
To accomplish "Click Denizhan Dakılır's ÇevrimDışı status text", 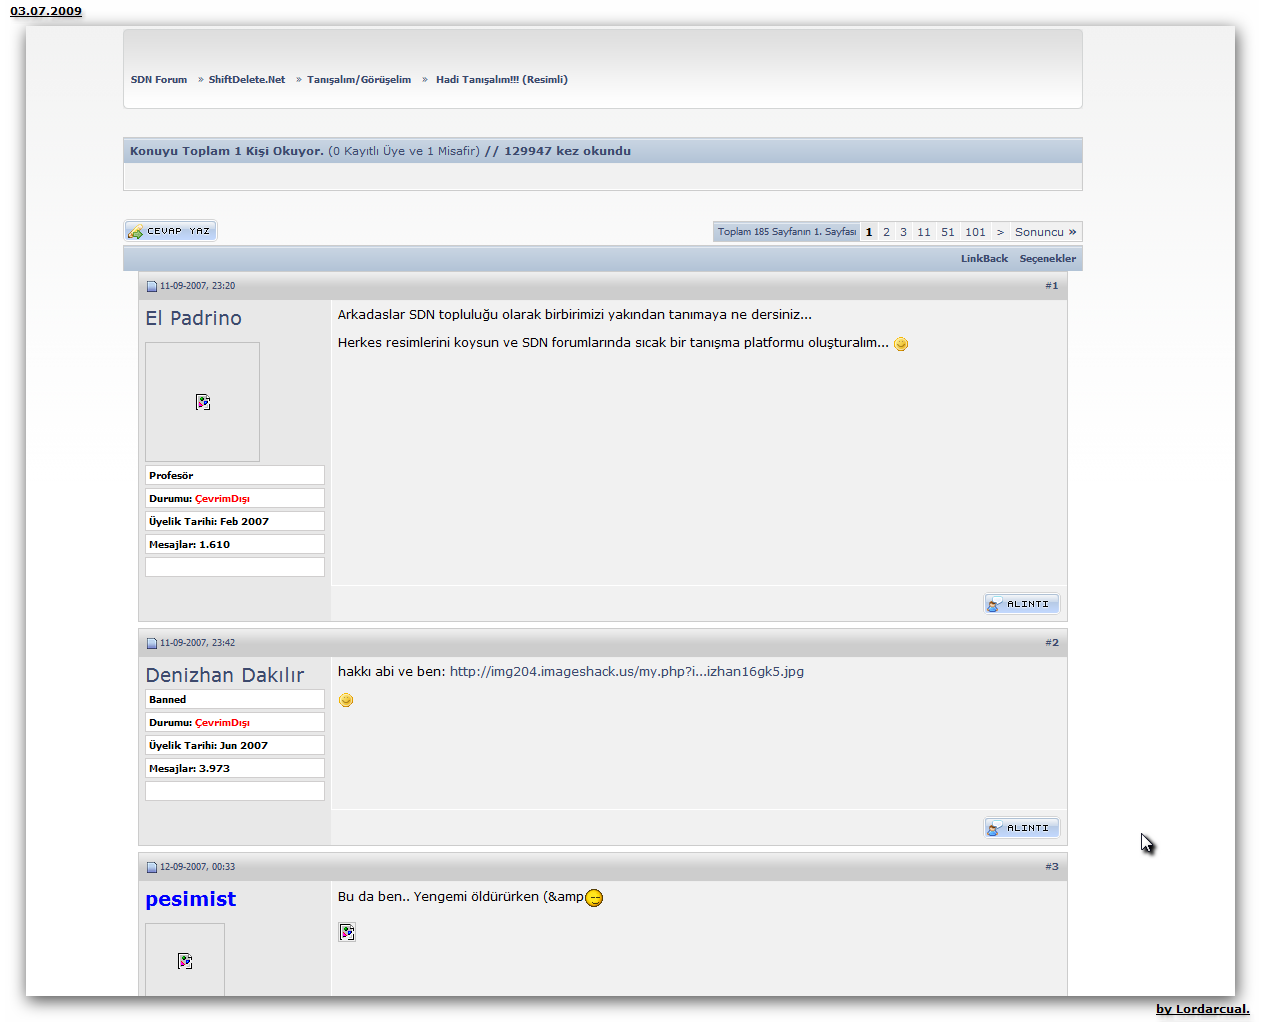I will [x=222, y=723].
